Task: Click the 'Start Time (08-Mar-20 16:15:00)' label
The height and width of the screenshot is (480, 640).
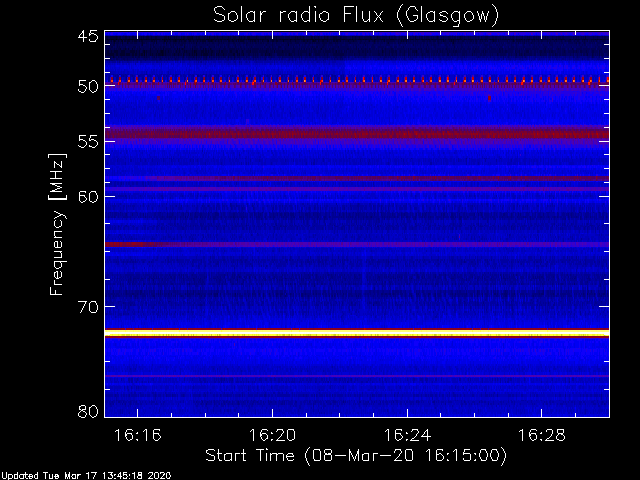Action: (356, 456)
